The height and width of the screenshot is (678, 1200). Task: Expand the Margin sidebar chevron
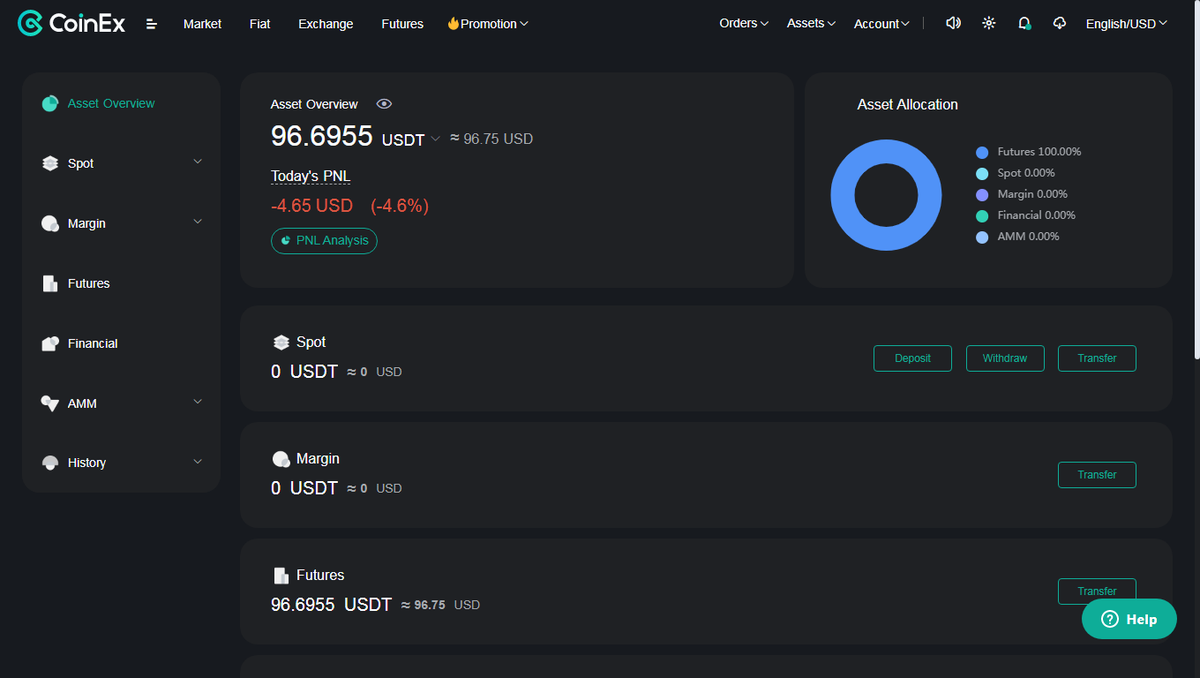click(x=197, y=222)
